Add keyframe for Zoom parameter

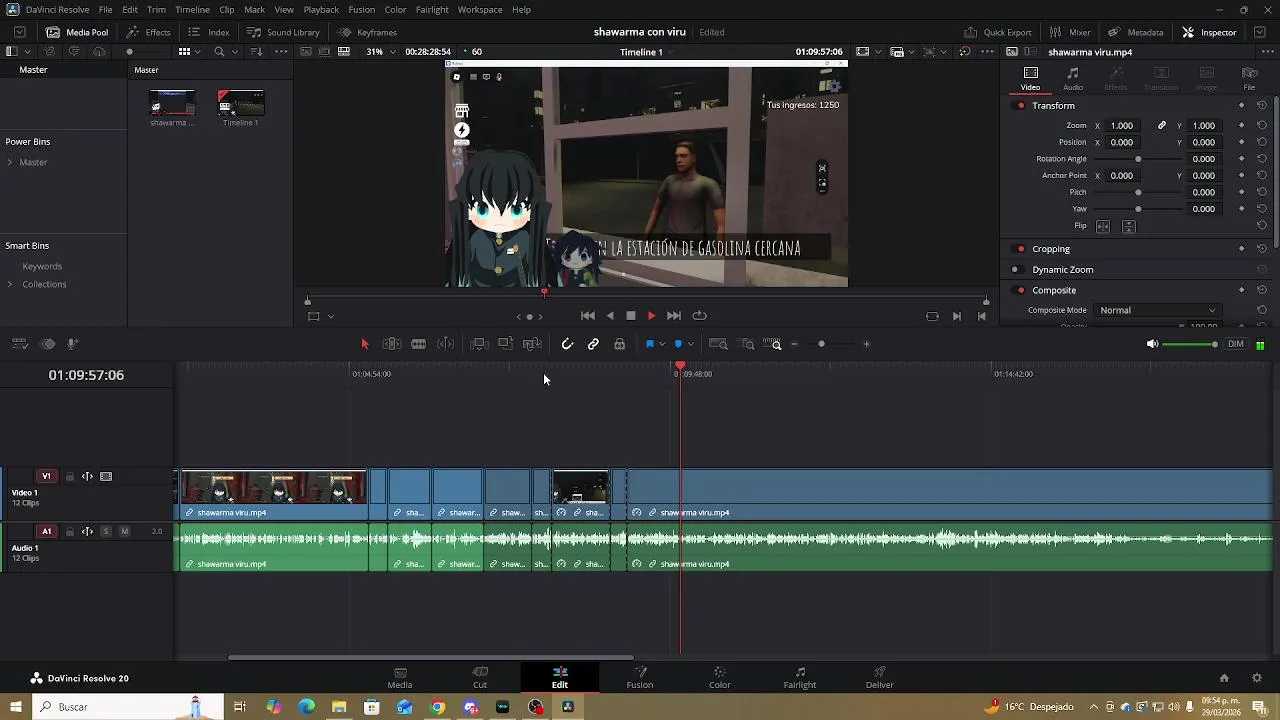[1241, 126]
